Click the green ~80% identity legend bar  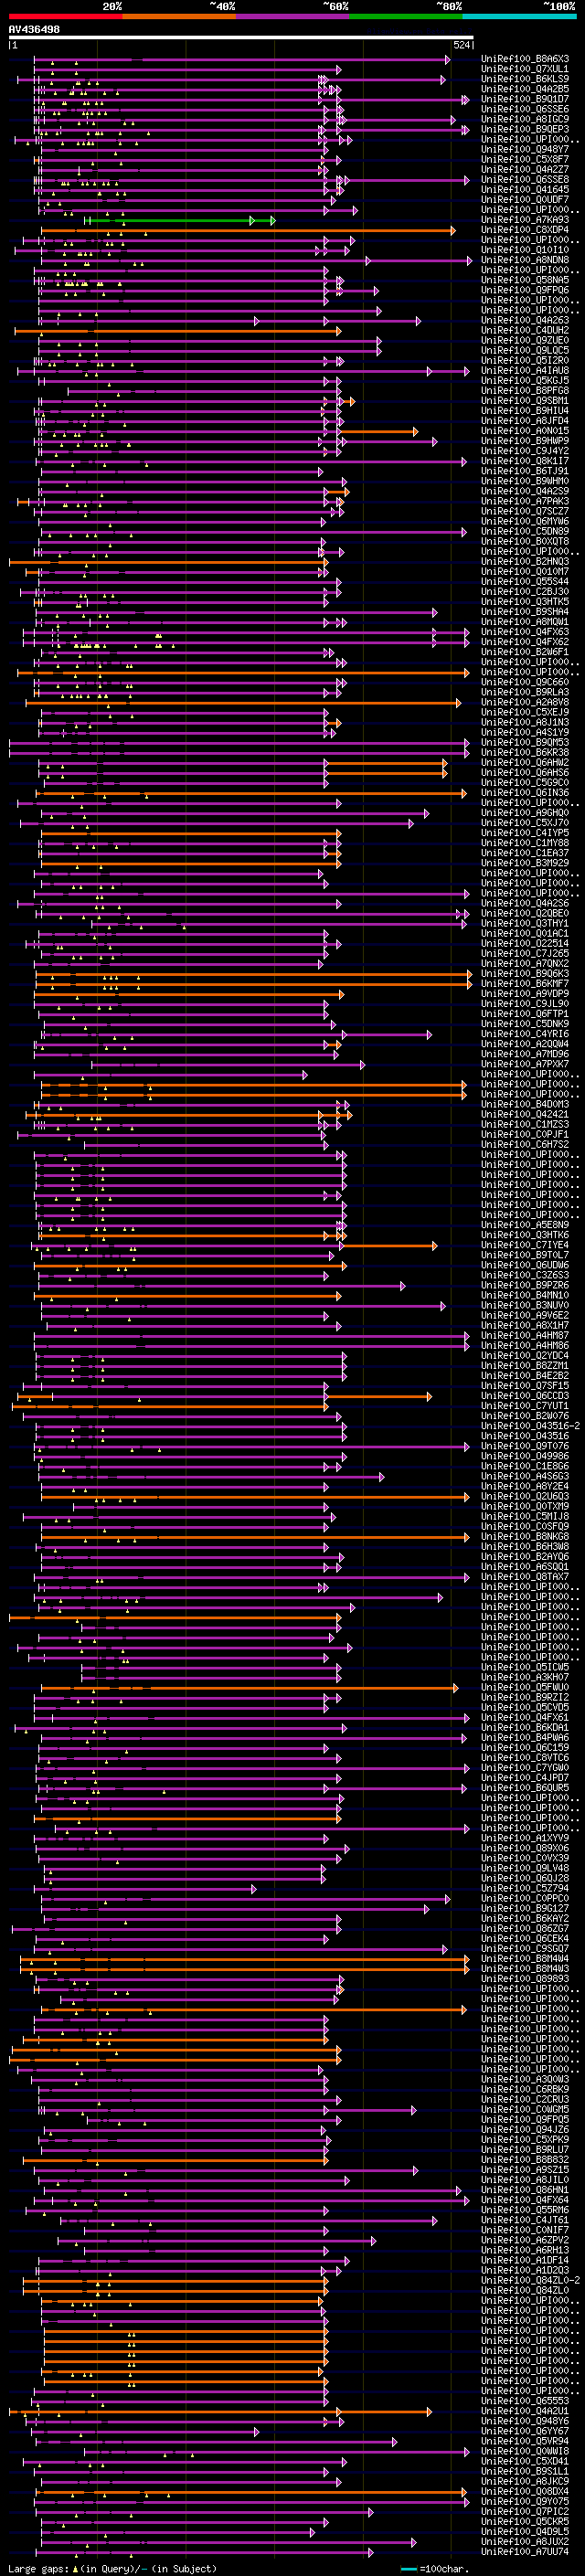[x=406, y=16]
